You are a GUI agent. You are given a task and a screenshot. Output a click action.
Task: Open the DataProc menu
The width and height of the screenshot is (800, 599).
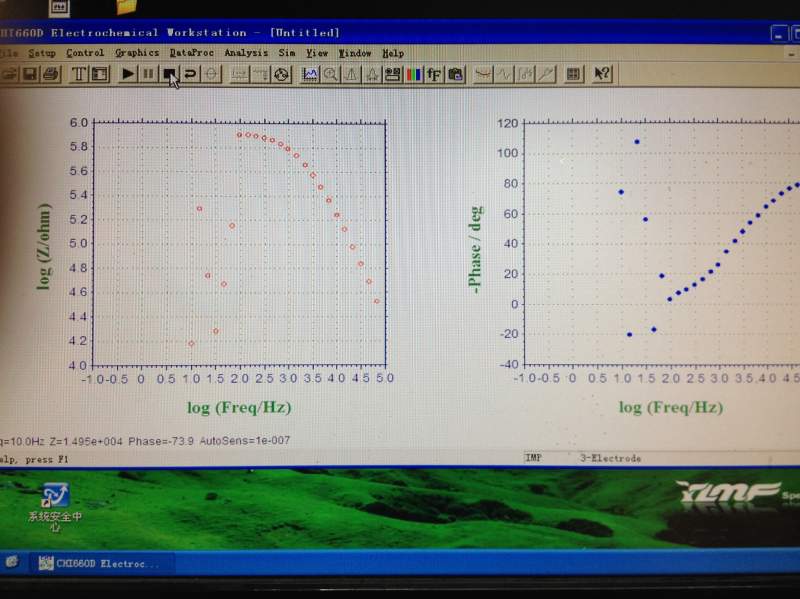pyautogui.click(x=191, y=53)
